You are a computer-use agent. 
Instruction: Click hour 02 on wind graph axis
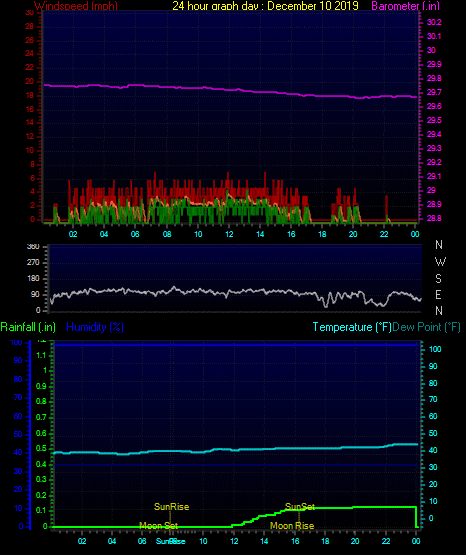73,234
